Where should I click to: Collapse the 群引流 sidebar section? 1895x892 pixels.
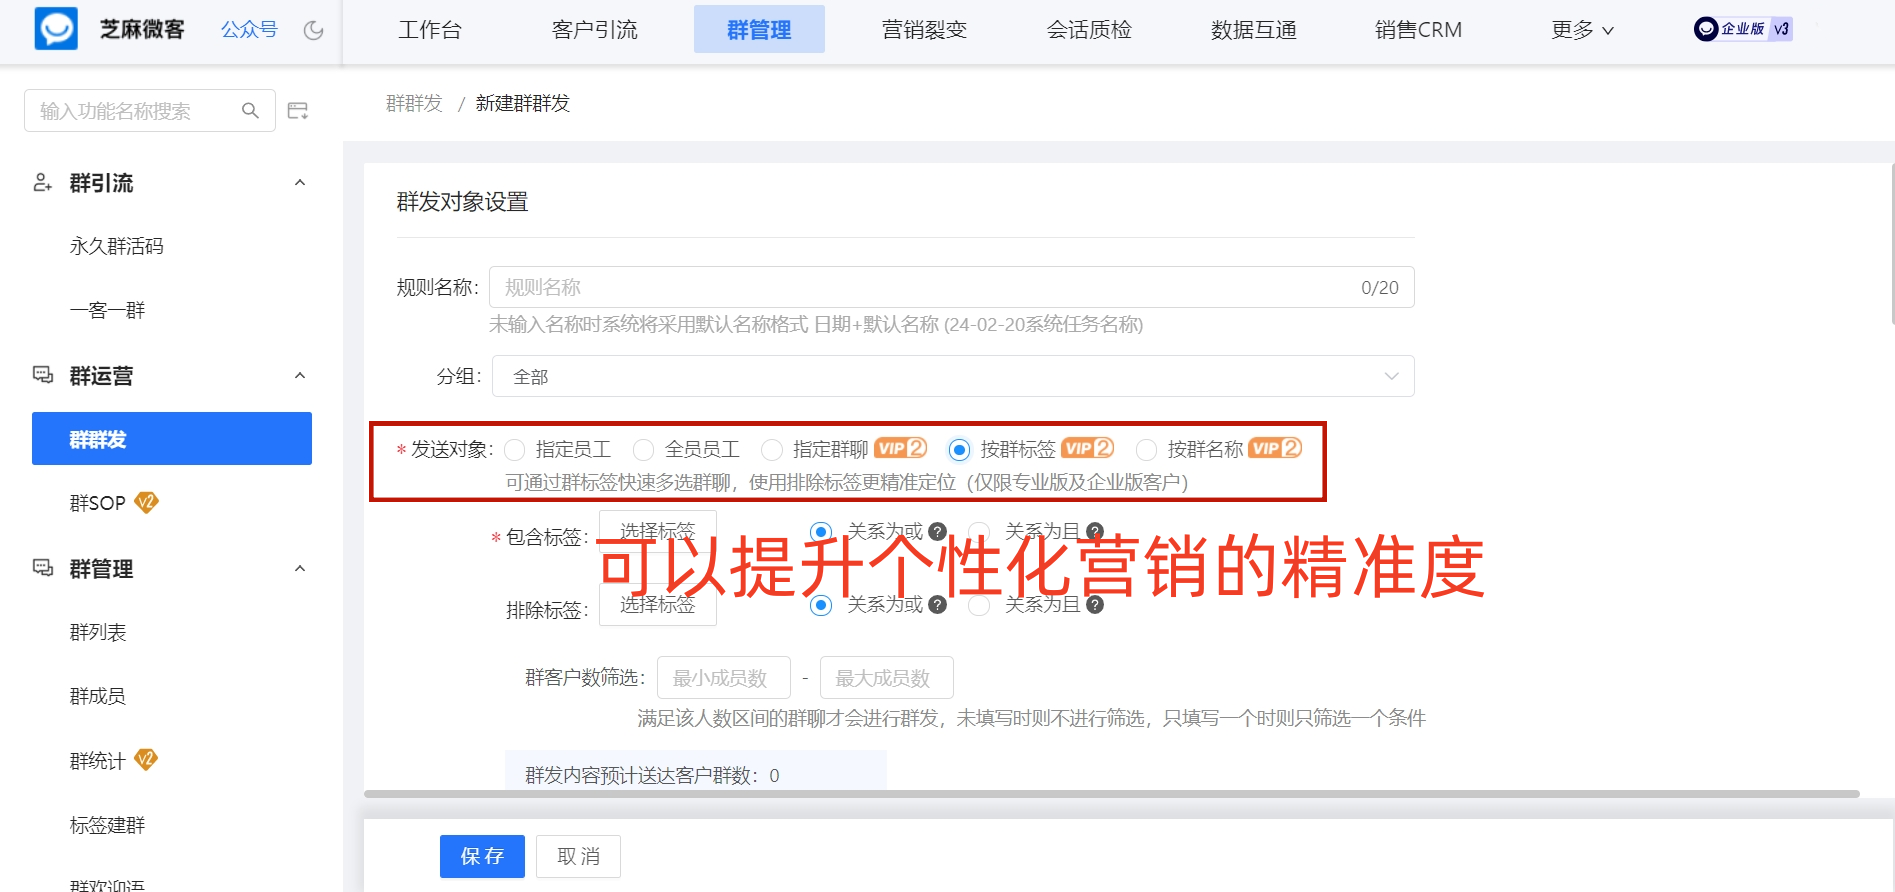pyautogui.click(x=300, y=182)
